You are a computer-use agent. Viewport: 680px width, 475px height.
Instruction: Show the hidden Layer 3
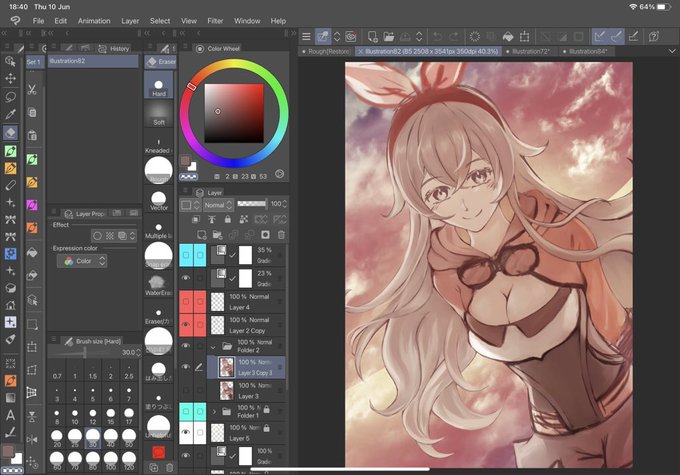pos(186,390)
